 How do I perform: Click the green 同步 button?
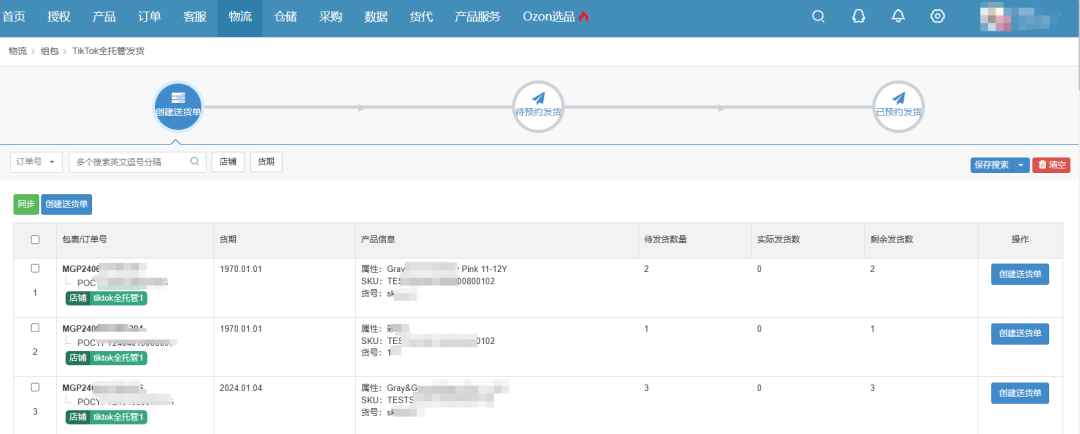(26, 205)
